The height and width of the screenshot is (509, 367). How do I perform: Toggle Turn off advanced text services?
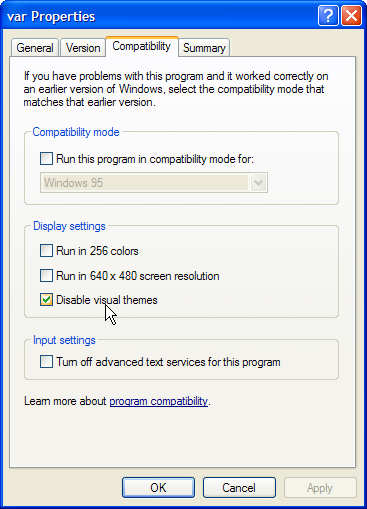[x=46, y=362]
